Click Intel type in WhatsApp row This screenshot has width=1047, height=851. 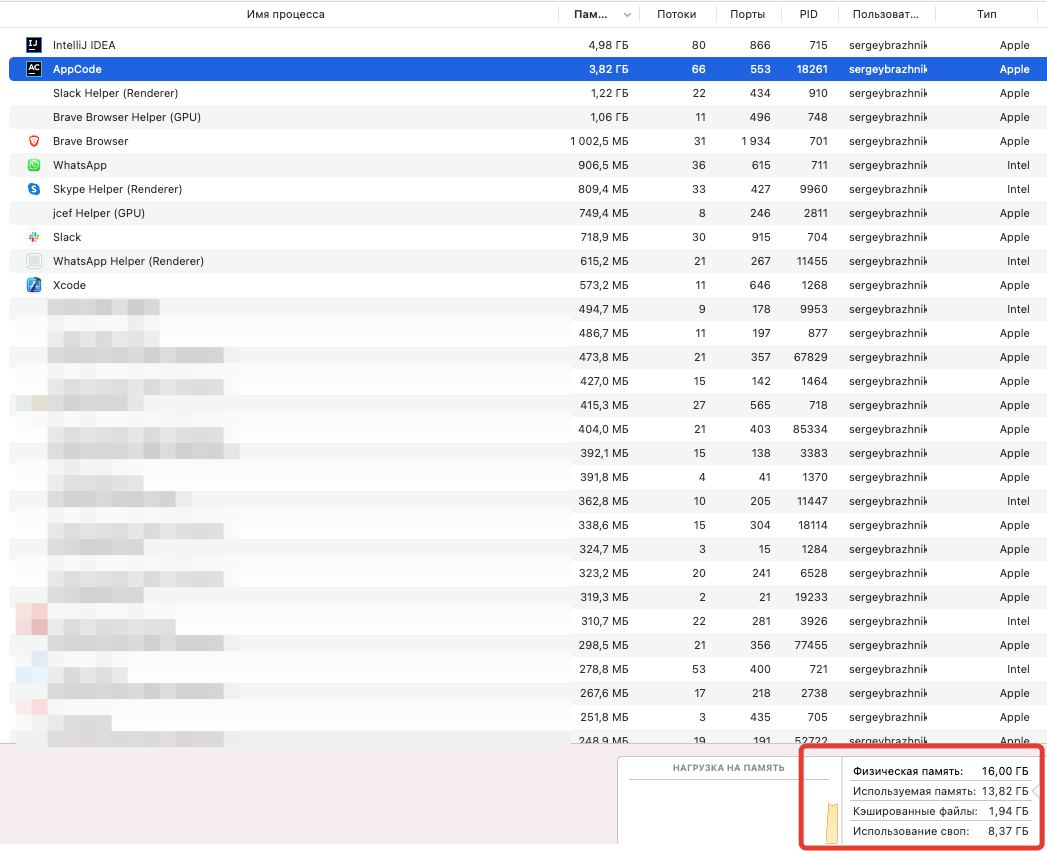click(x=1018, y=165)
